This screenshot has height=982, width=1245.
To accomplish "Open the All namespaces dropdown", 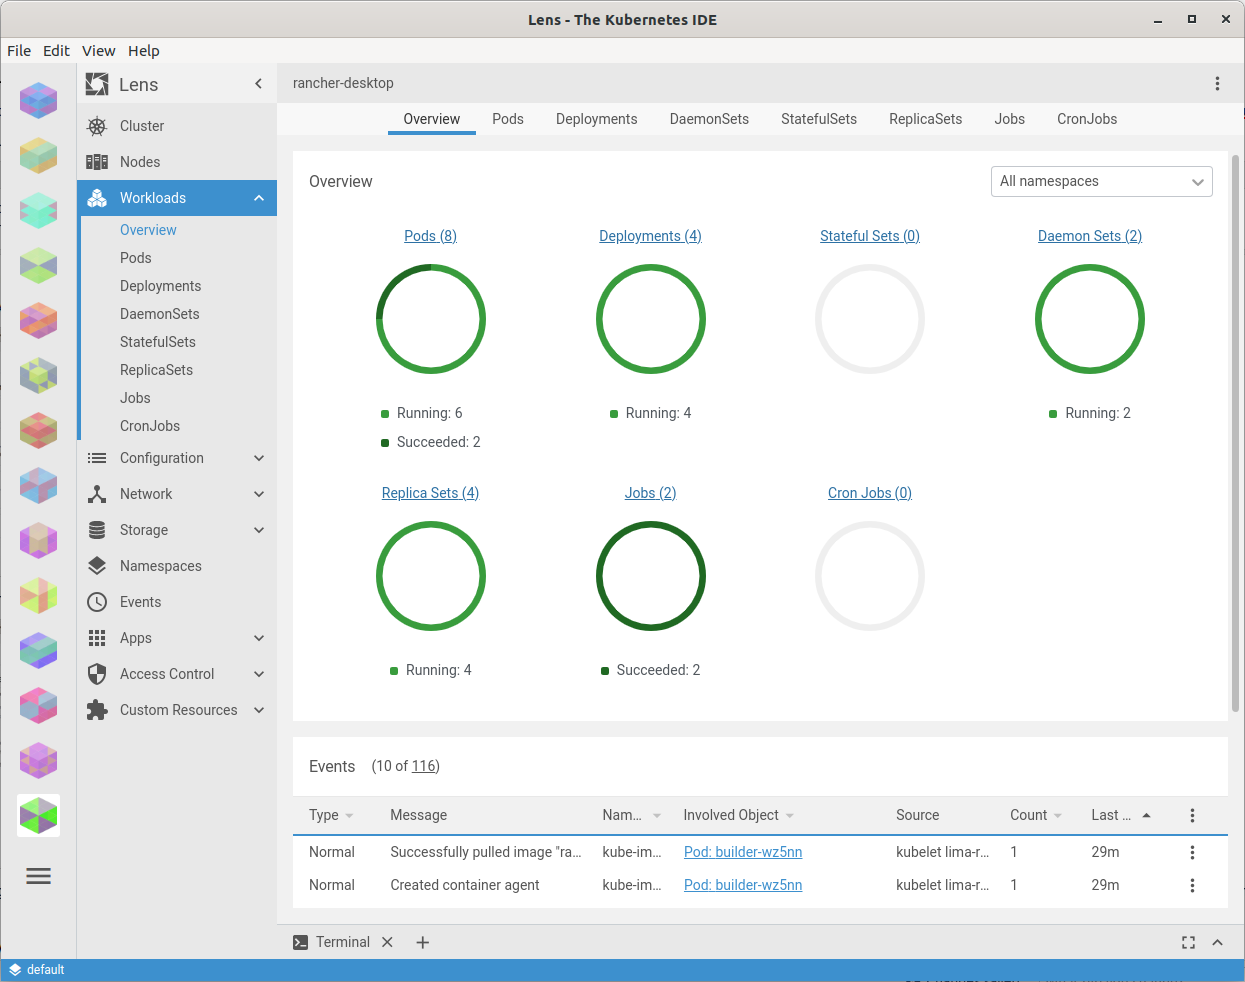I will [x=1101, y=181].
